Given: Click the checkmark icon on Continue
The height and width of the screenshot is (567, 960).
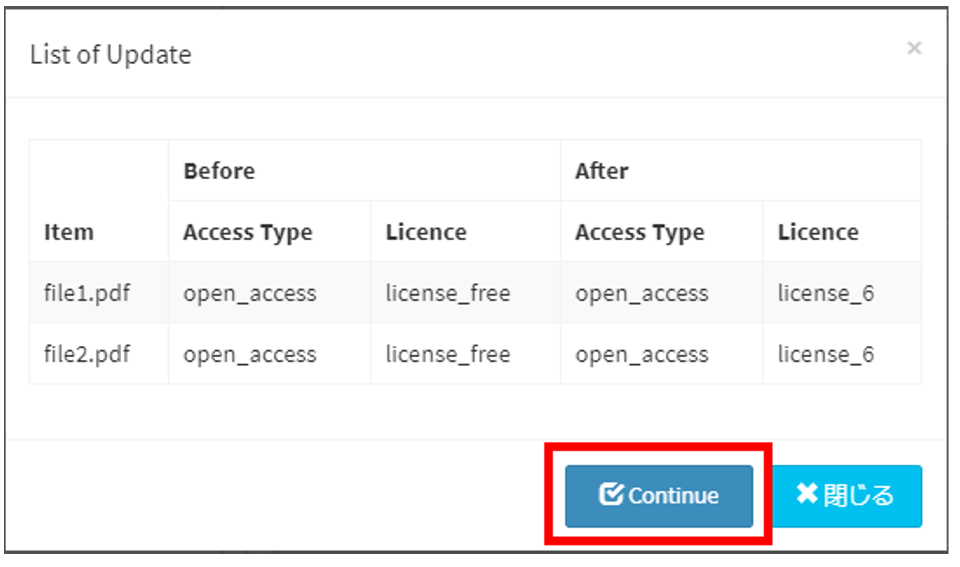Looking at the screenshot, I should (x=610, y=495).
